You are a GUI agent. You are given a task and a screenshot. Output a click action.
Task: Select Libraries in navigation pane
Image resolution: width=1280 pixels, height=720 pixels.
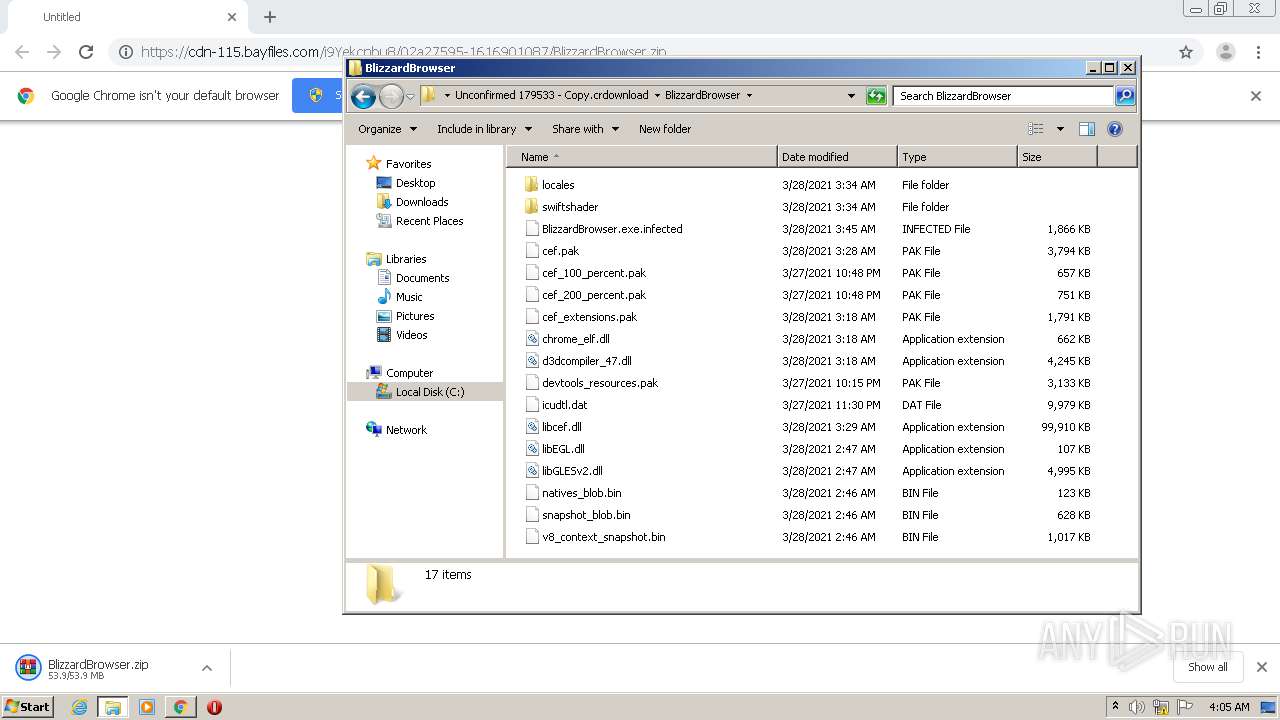click(406, 259)
